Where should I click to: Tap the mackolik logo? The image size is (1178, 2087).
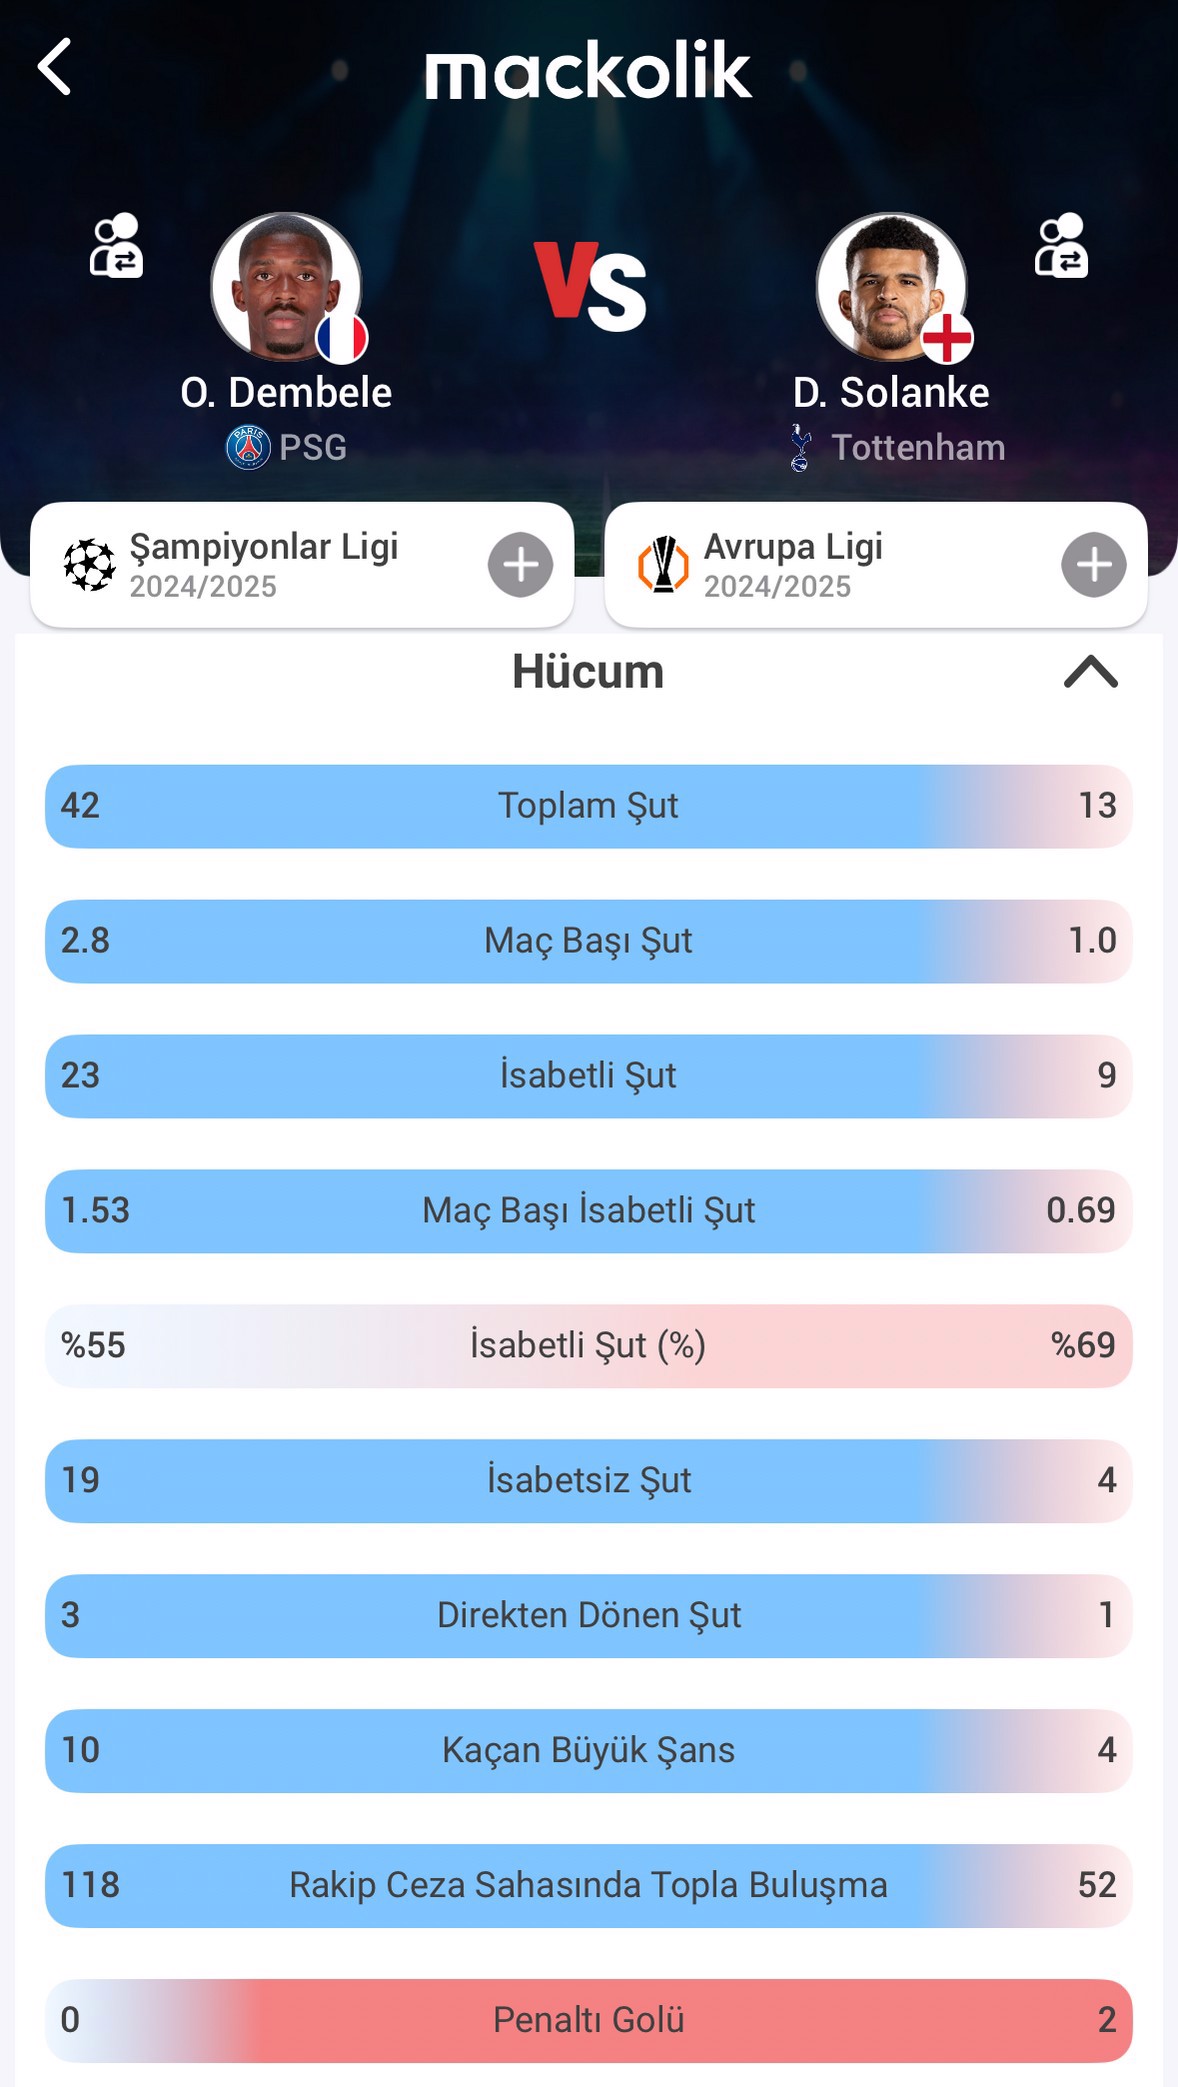[x=588, y=70]
